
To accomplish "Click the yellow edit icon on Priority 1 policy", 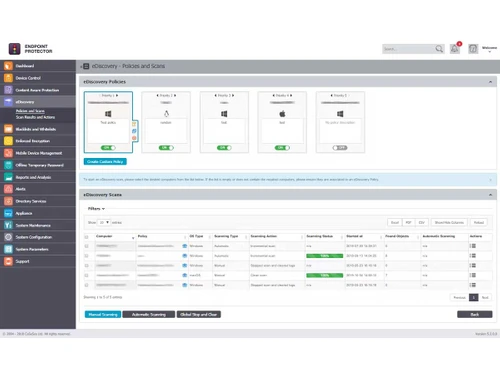I will tap(134, 124).
